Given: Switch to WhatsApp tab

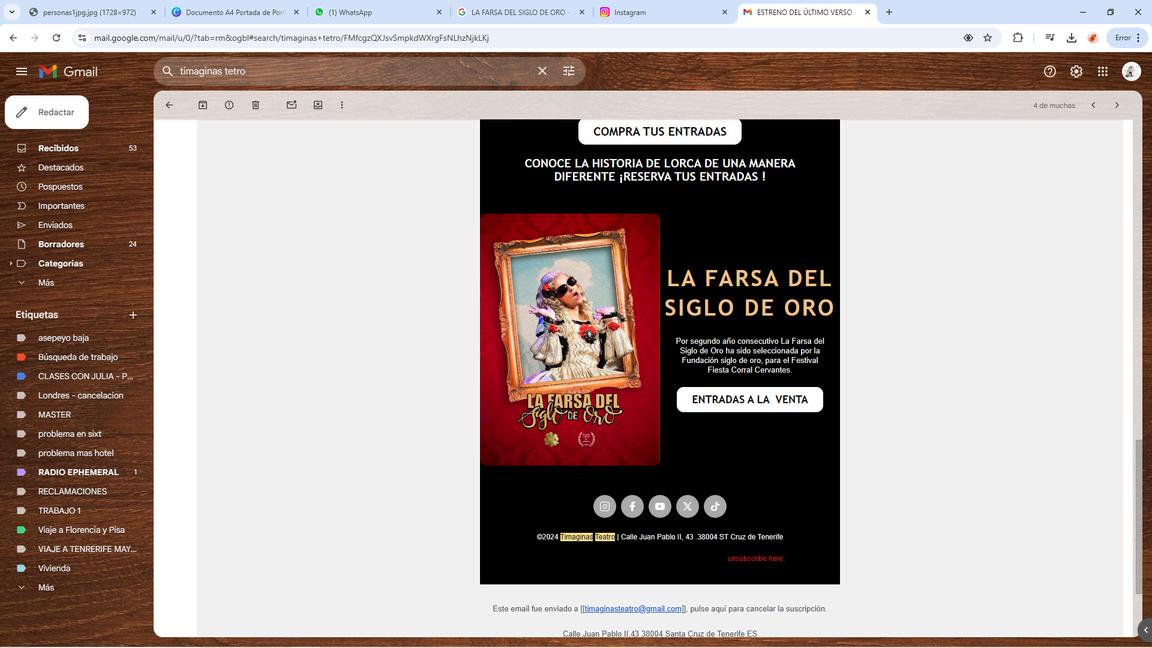Looking at the screenshot, I should point(379,12).
